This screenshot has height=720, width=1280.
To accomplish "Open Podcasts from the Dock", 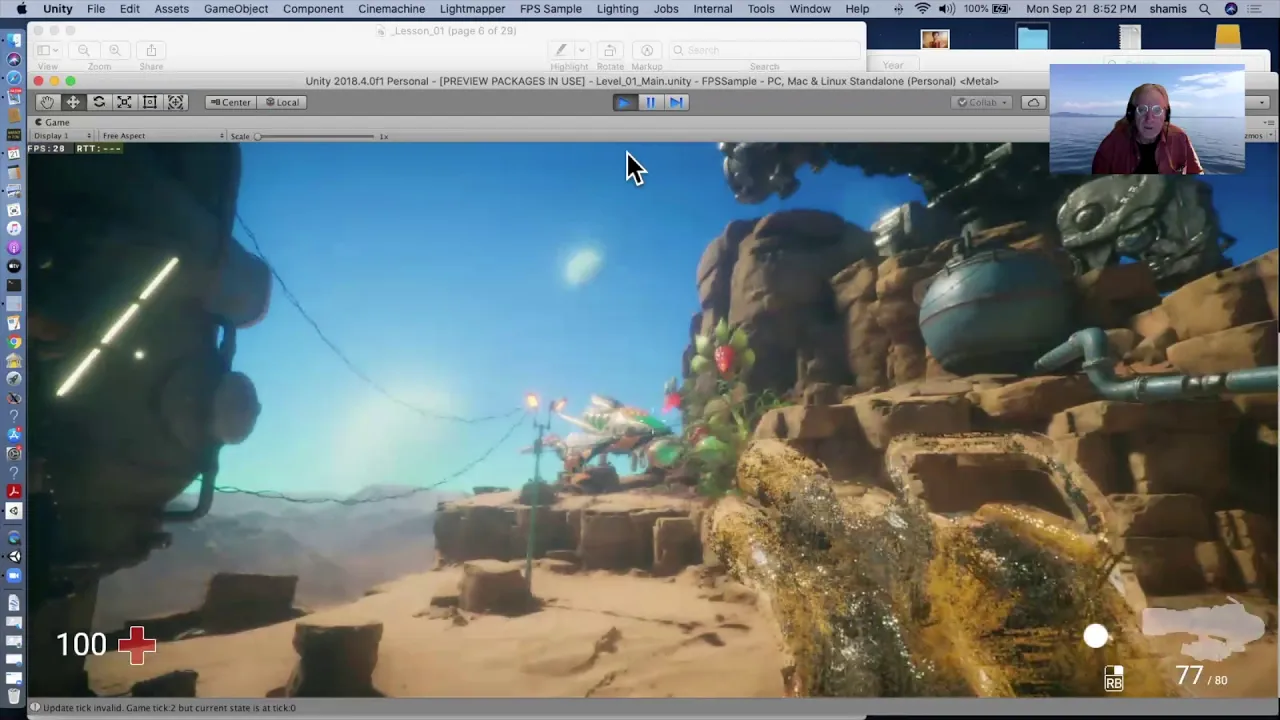I will click(x=14, y=247).
